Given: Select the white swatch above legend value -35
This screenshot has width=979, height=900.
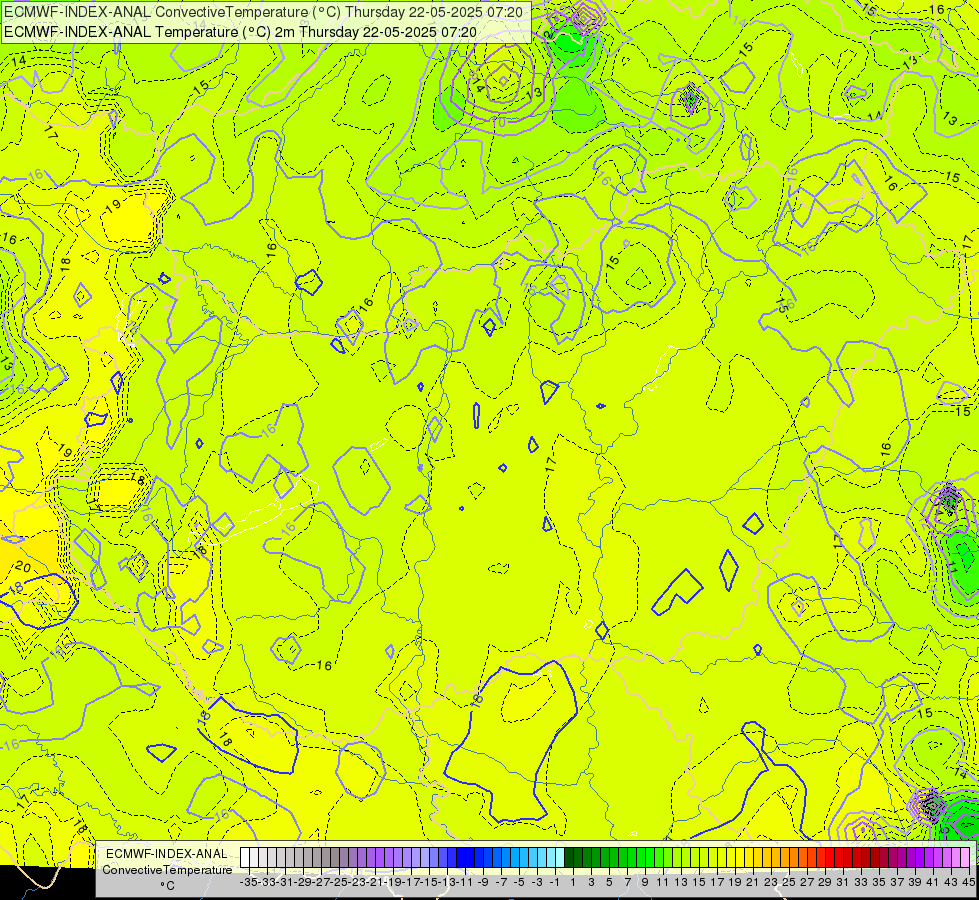Looking at the screenshot, I should tap(245, 858).
